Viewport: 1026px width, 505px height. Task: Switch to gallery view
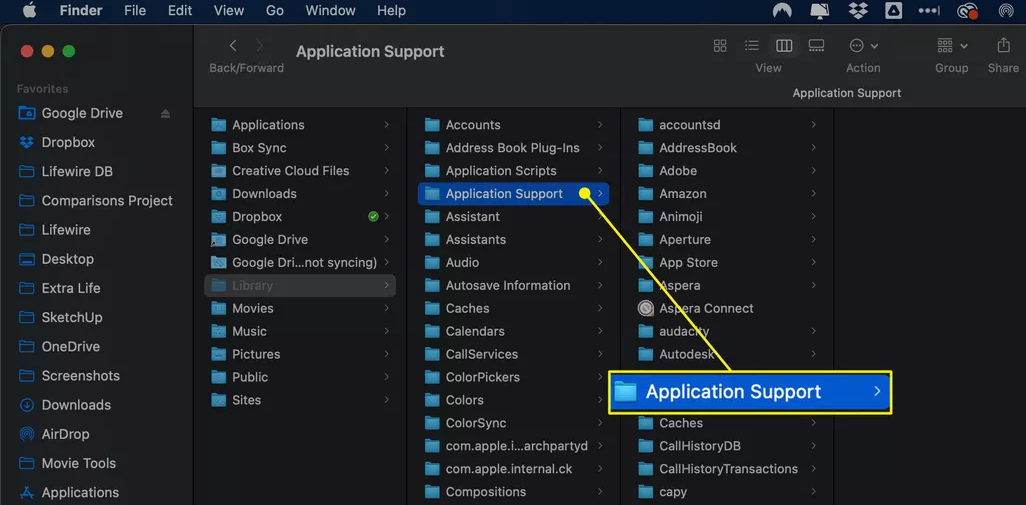point(816,45)
